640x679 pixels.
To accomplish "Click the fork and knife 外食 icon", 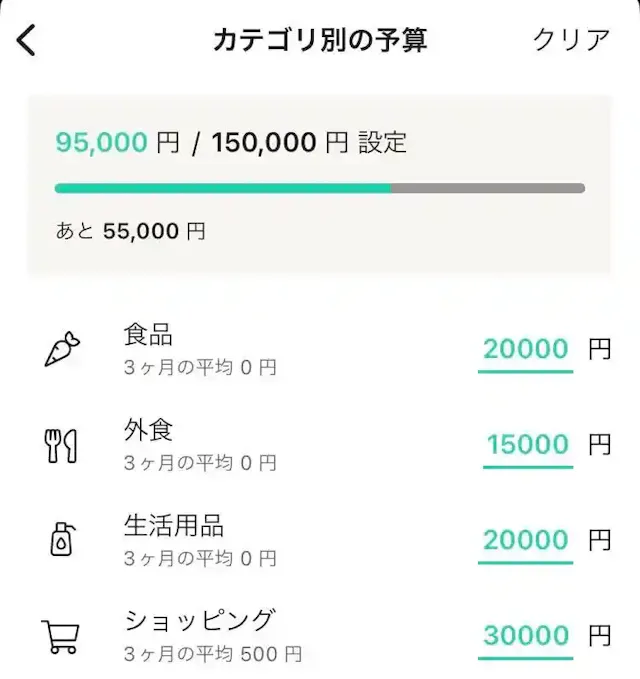I will point(62,445).
